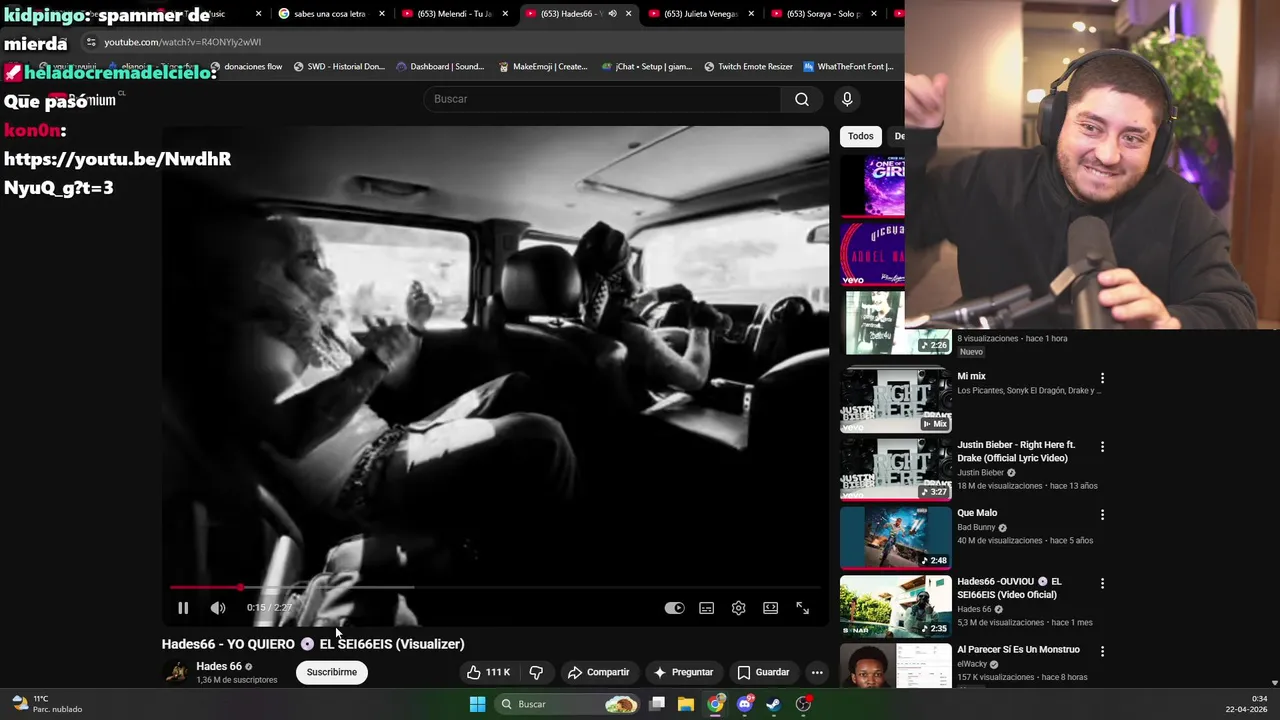Open the Que Malo video thumbnail

[x=896, y=536]
